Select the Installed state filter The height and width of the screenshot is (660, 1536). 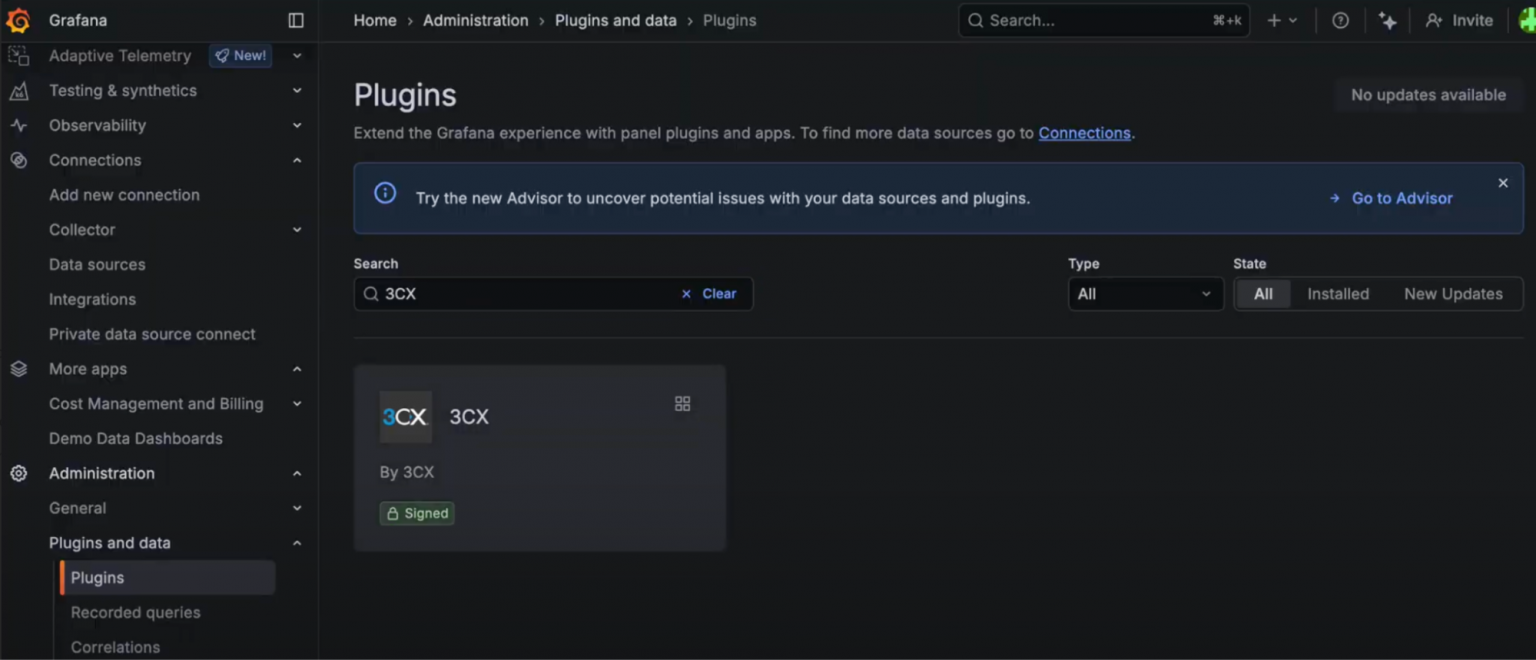coord(1338,294)
